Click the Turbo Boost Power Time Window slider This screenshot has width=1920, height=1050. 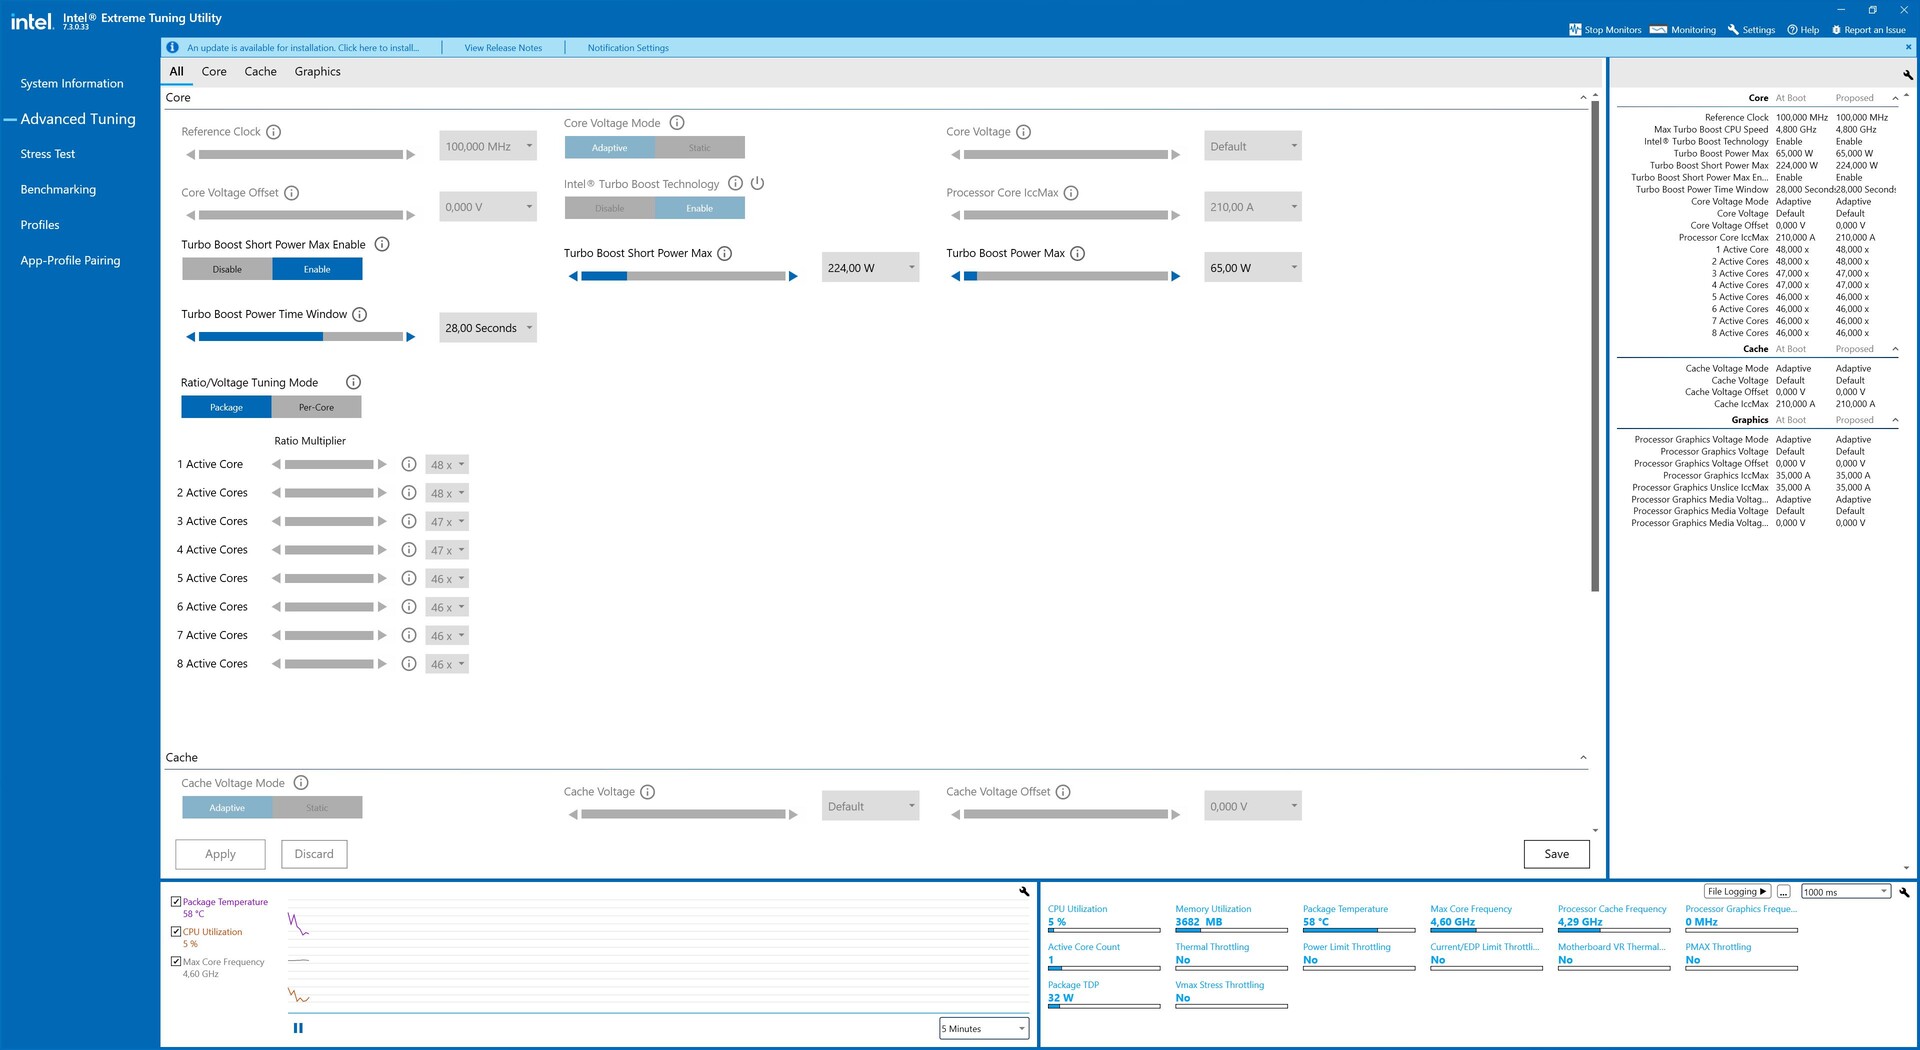click(x=300, y=337)
